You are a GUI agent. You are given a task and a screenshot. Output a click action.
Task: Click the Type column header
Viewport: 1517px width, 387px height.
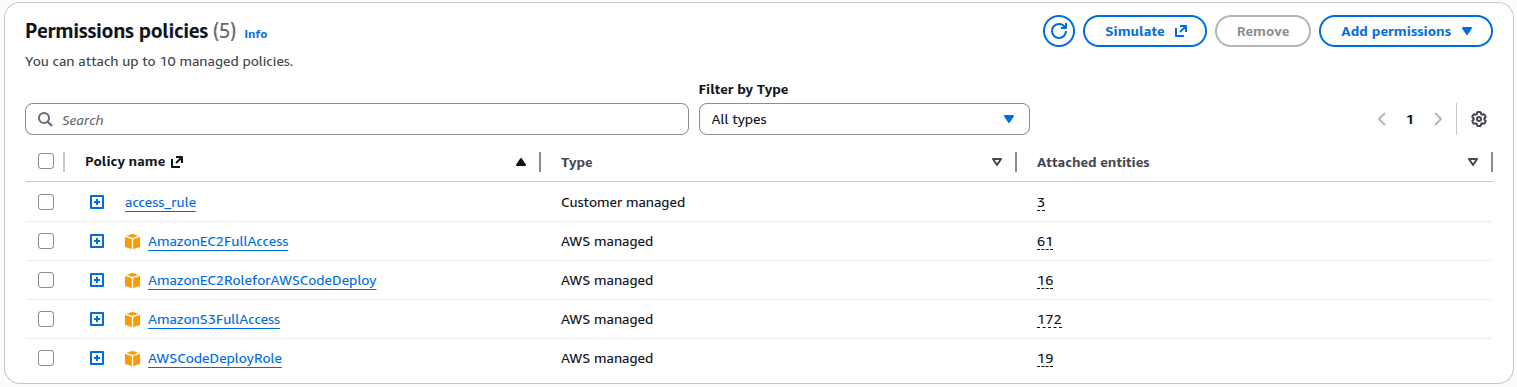tap(577, 162)
